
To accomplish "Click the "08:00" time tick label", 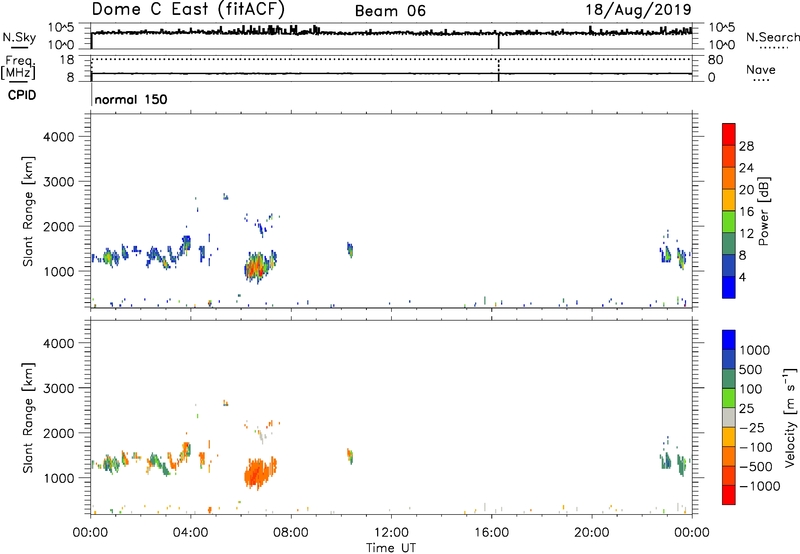I will (x=291, y=533).
